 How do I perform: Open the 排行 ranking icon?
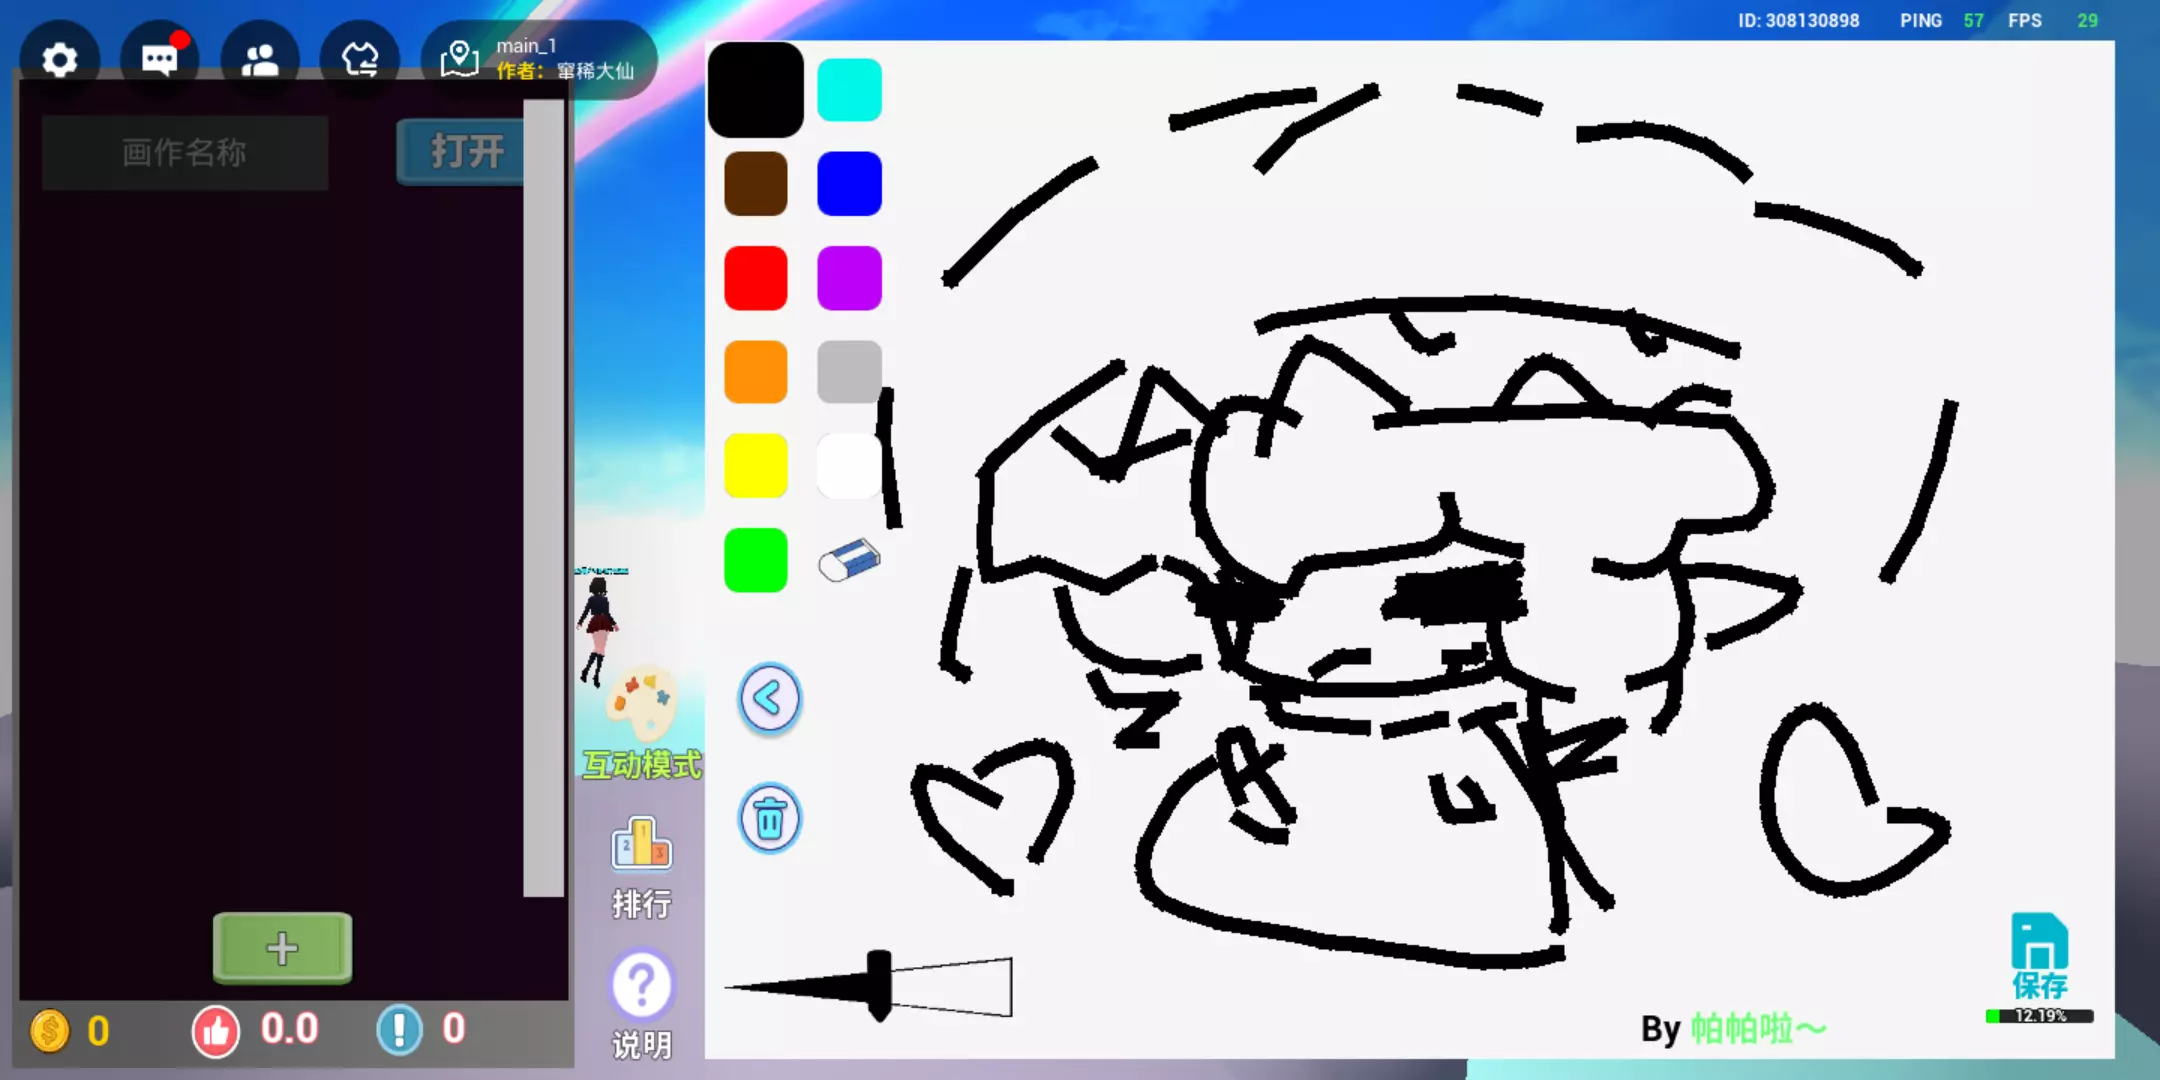click(641, 845)
